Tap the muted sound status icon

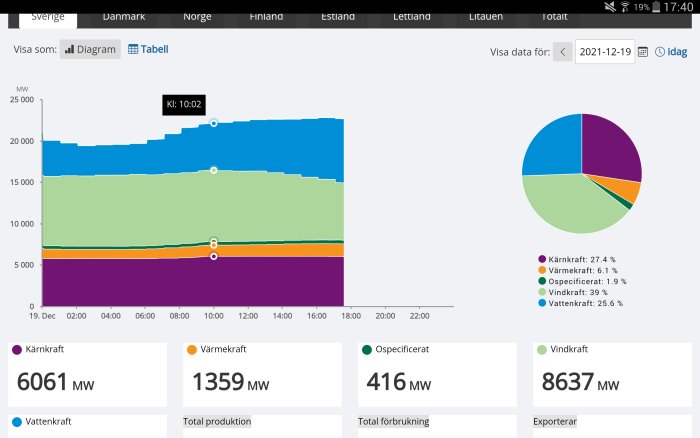pos(610,7)
